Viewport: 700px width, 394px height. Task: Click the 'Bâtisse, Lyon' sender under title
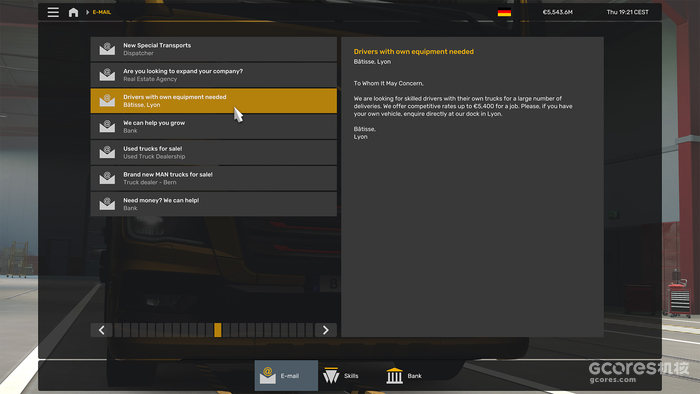point(372,62)
